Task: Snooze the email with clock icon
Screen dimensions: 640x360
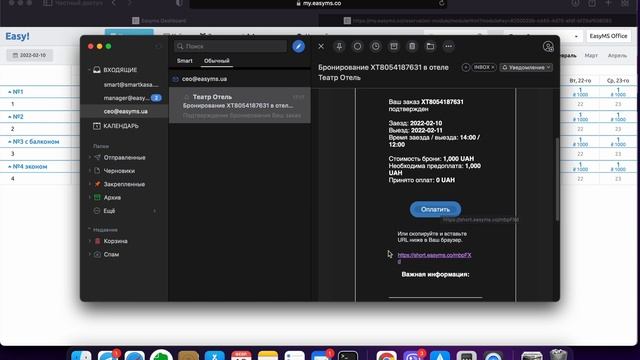Action: pyautogui.click(x=376, y=47)
